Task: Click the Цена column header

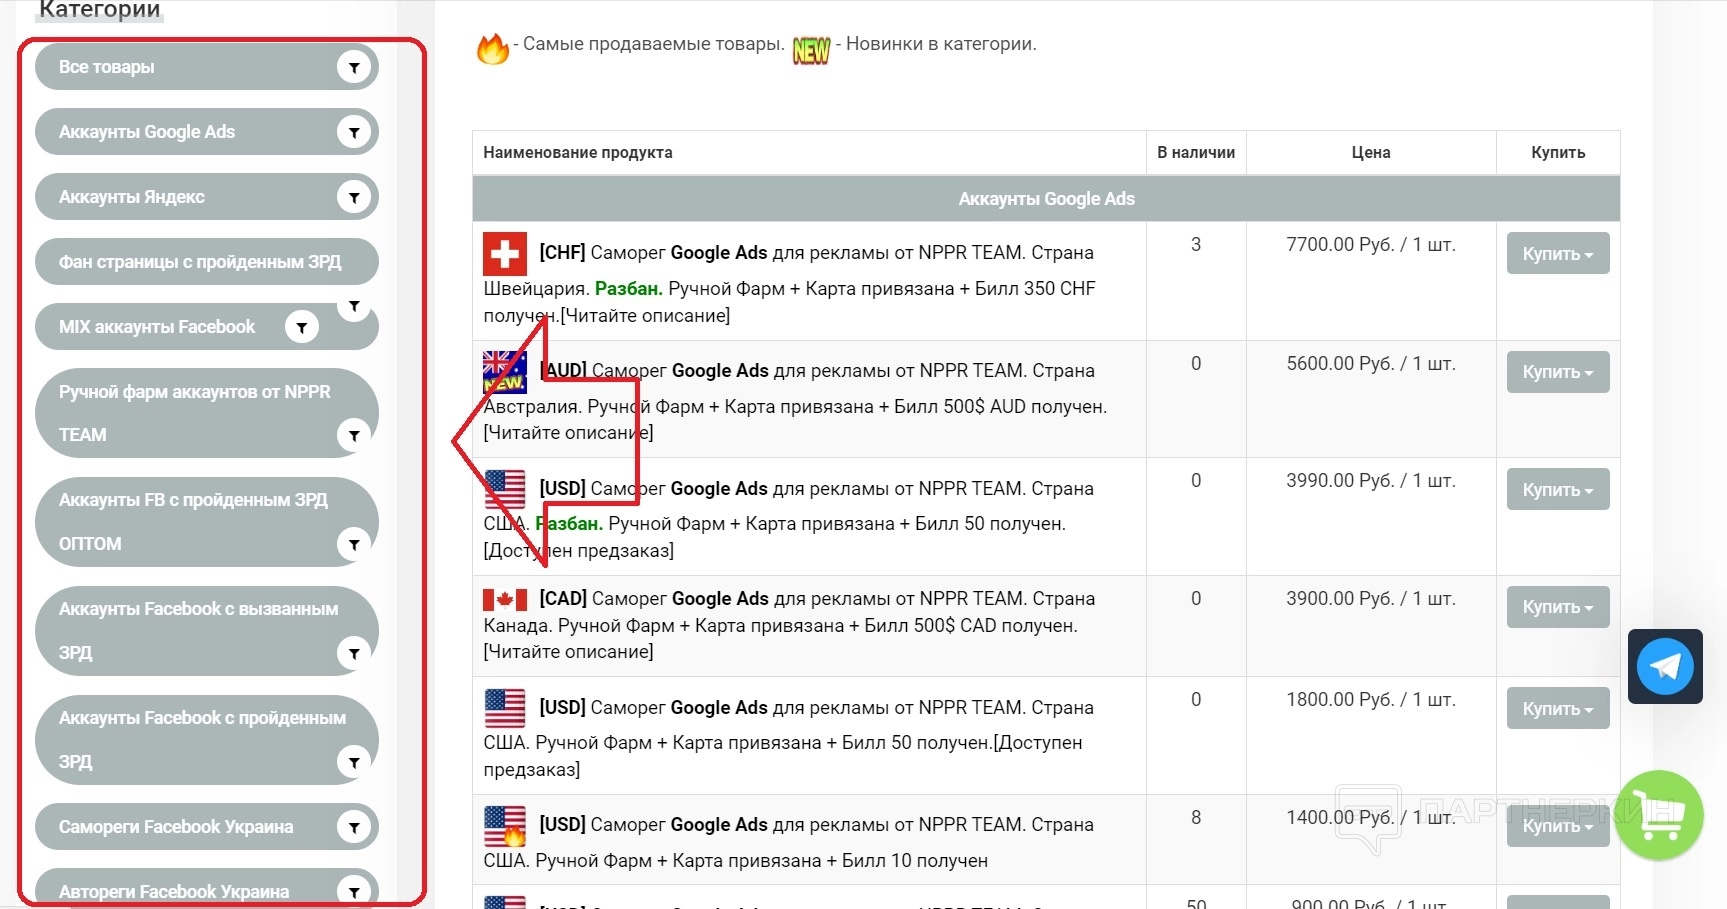Action: 1370,153
